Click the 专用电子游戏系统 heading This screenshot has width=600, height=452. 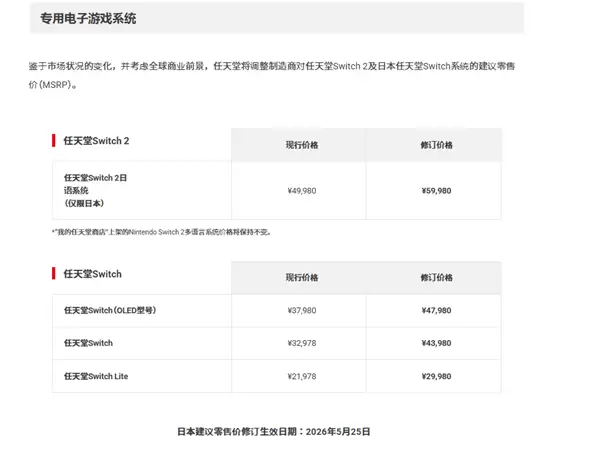tap(88, 18)
